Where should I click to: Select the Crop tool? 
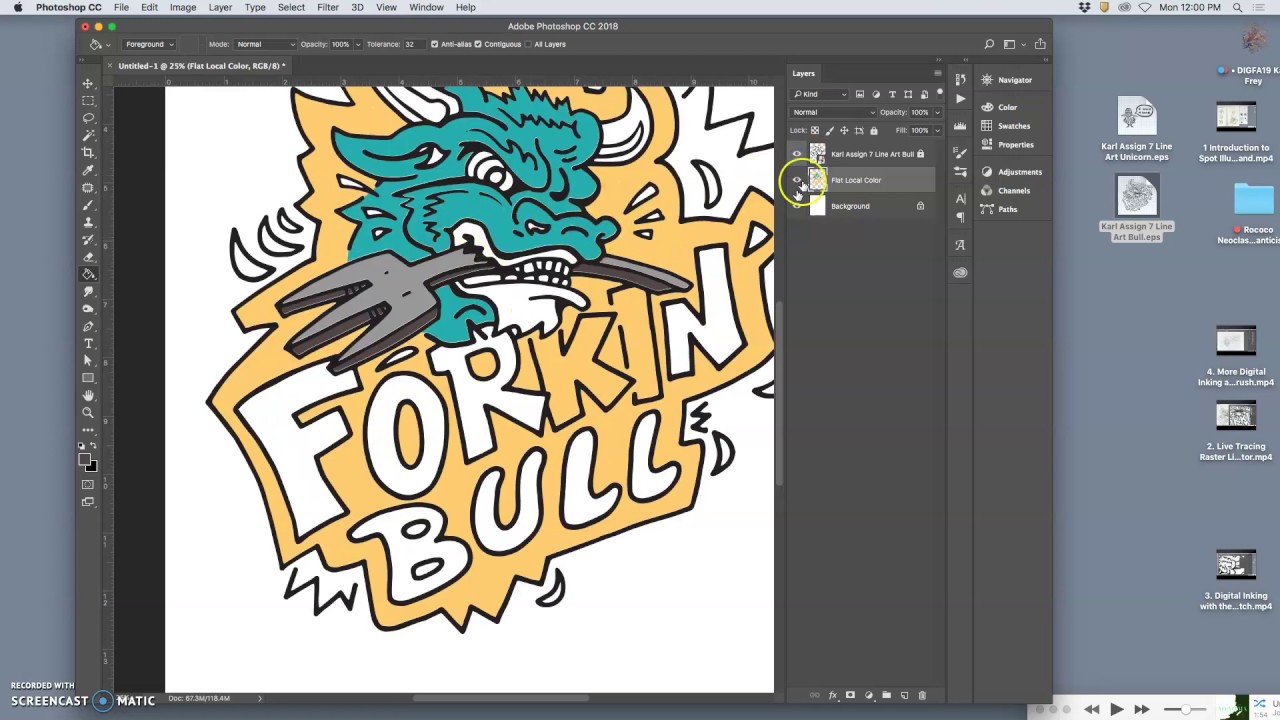coord(88,152)
